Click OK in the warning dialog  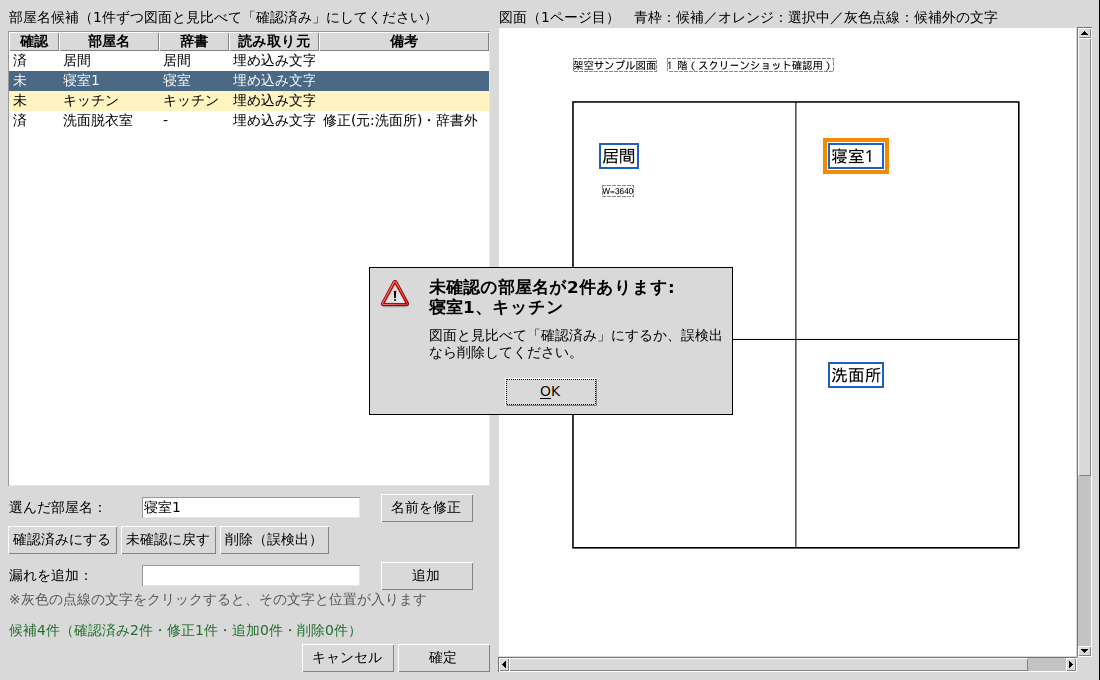pos(551,392)
